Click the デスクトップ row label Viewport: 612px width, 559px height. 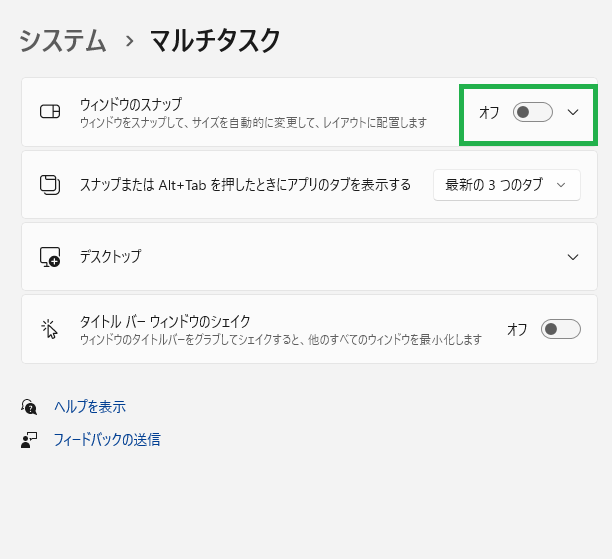(x=110, y=256)
